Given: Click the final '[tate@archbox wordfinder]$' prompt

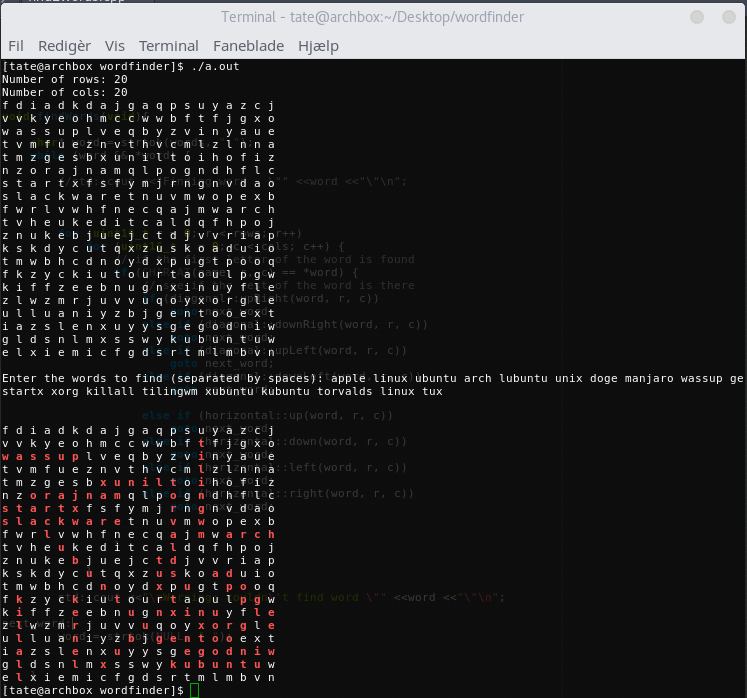Looking at the screenshot, I should coord(92,690).
